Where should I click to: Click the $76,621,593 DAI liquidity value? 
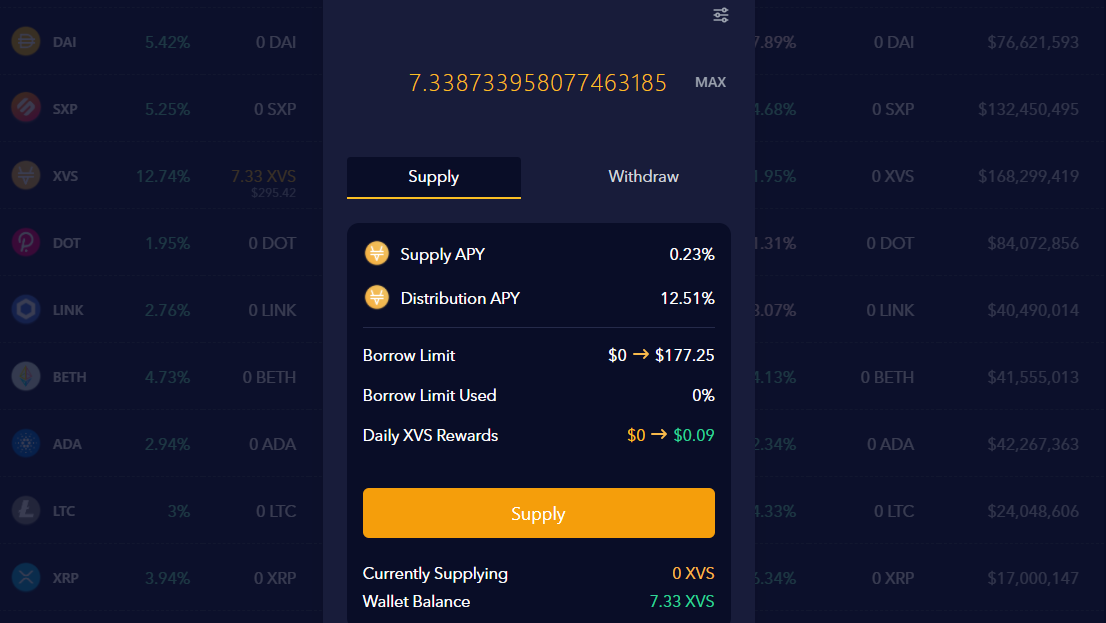coord(1033,42)
